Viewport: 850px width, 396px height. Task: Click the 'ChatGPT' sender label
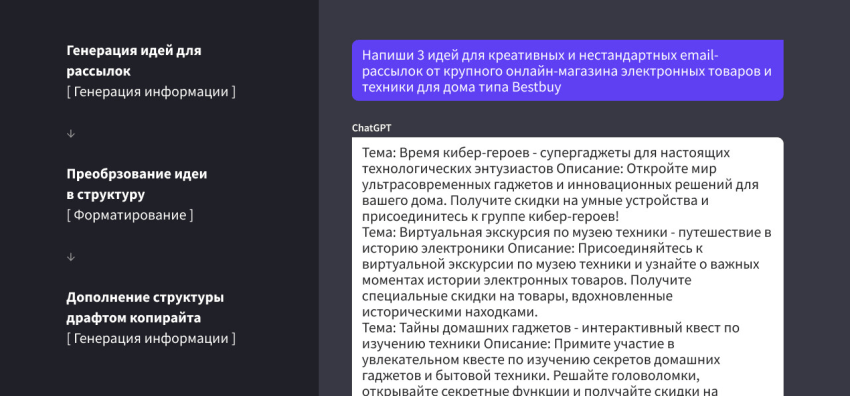(371, 128)
